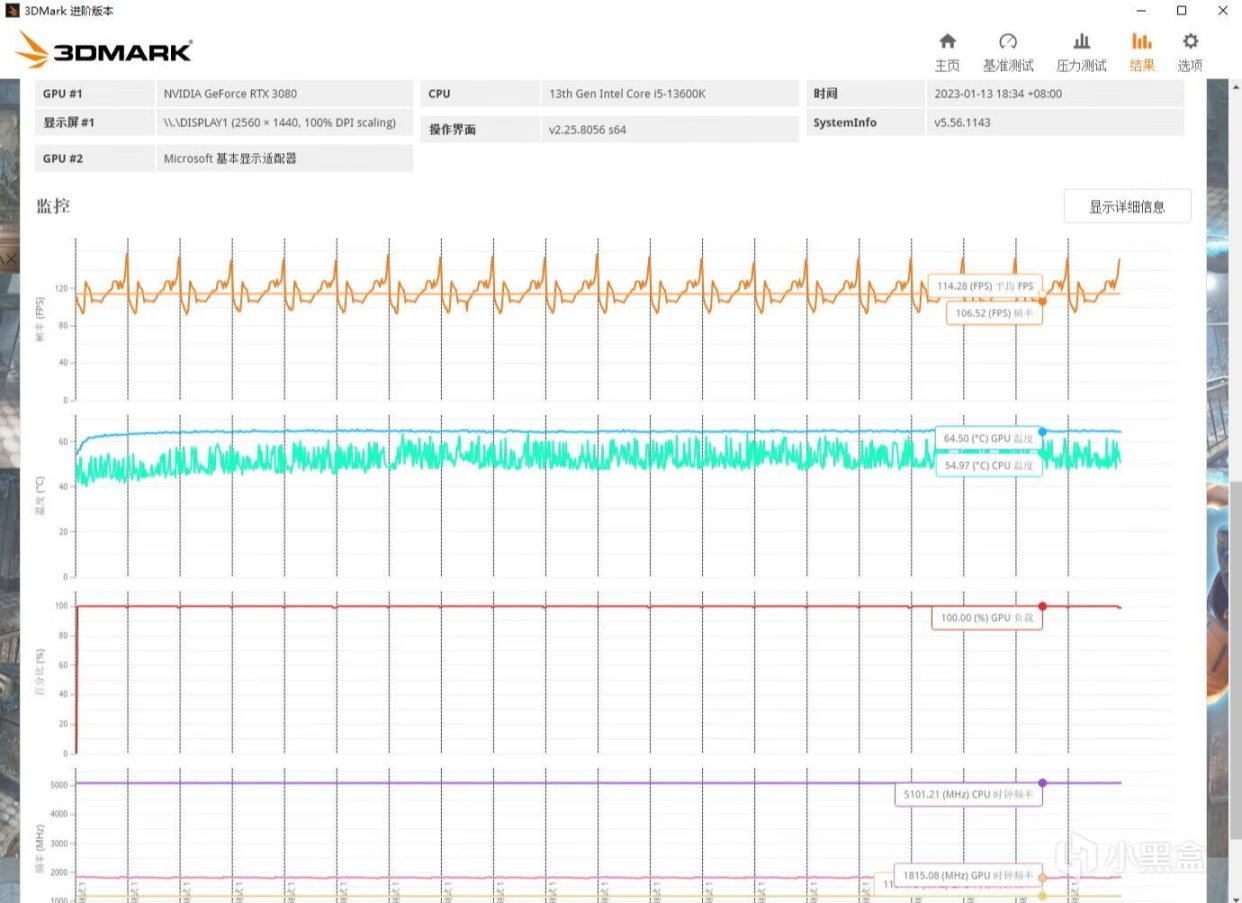Select the 结果 results chart icon
Screen dimensions: 1242x903
coord(1141,42)
